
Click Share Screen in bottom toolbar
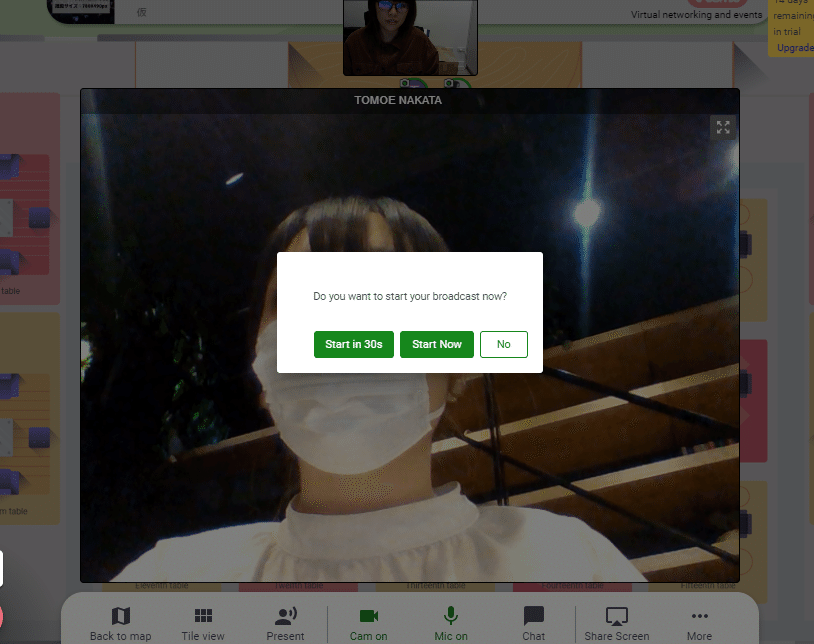tap(617, 624)
